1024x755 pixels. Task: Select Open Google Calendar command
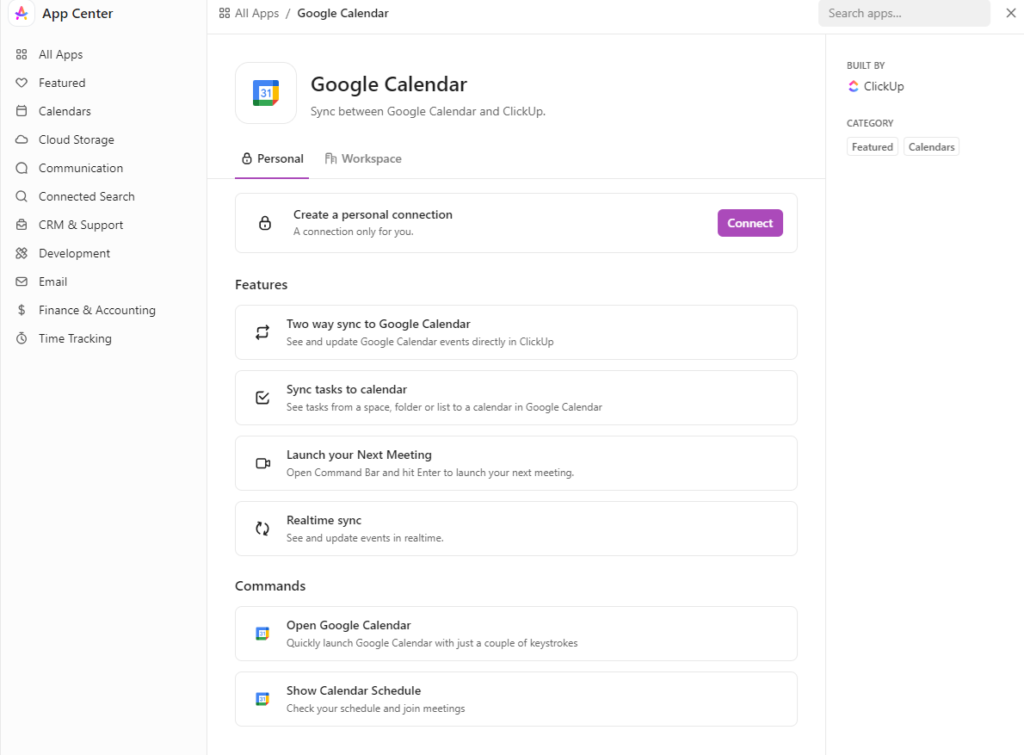click(x=516, y=634)
